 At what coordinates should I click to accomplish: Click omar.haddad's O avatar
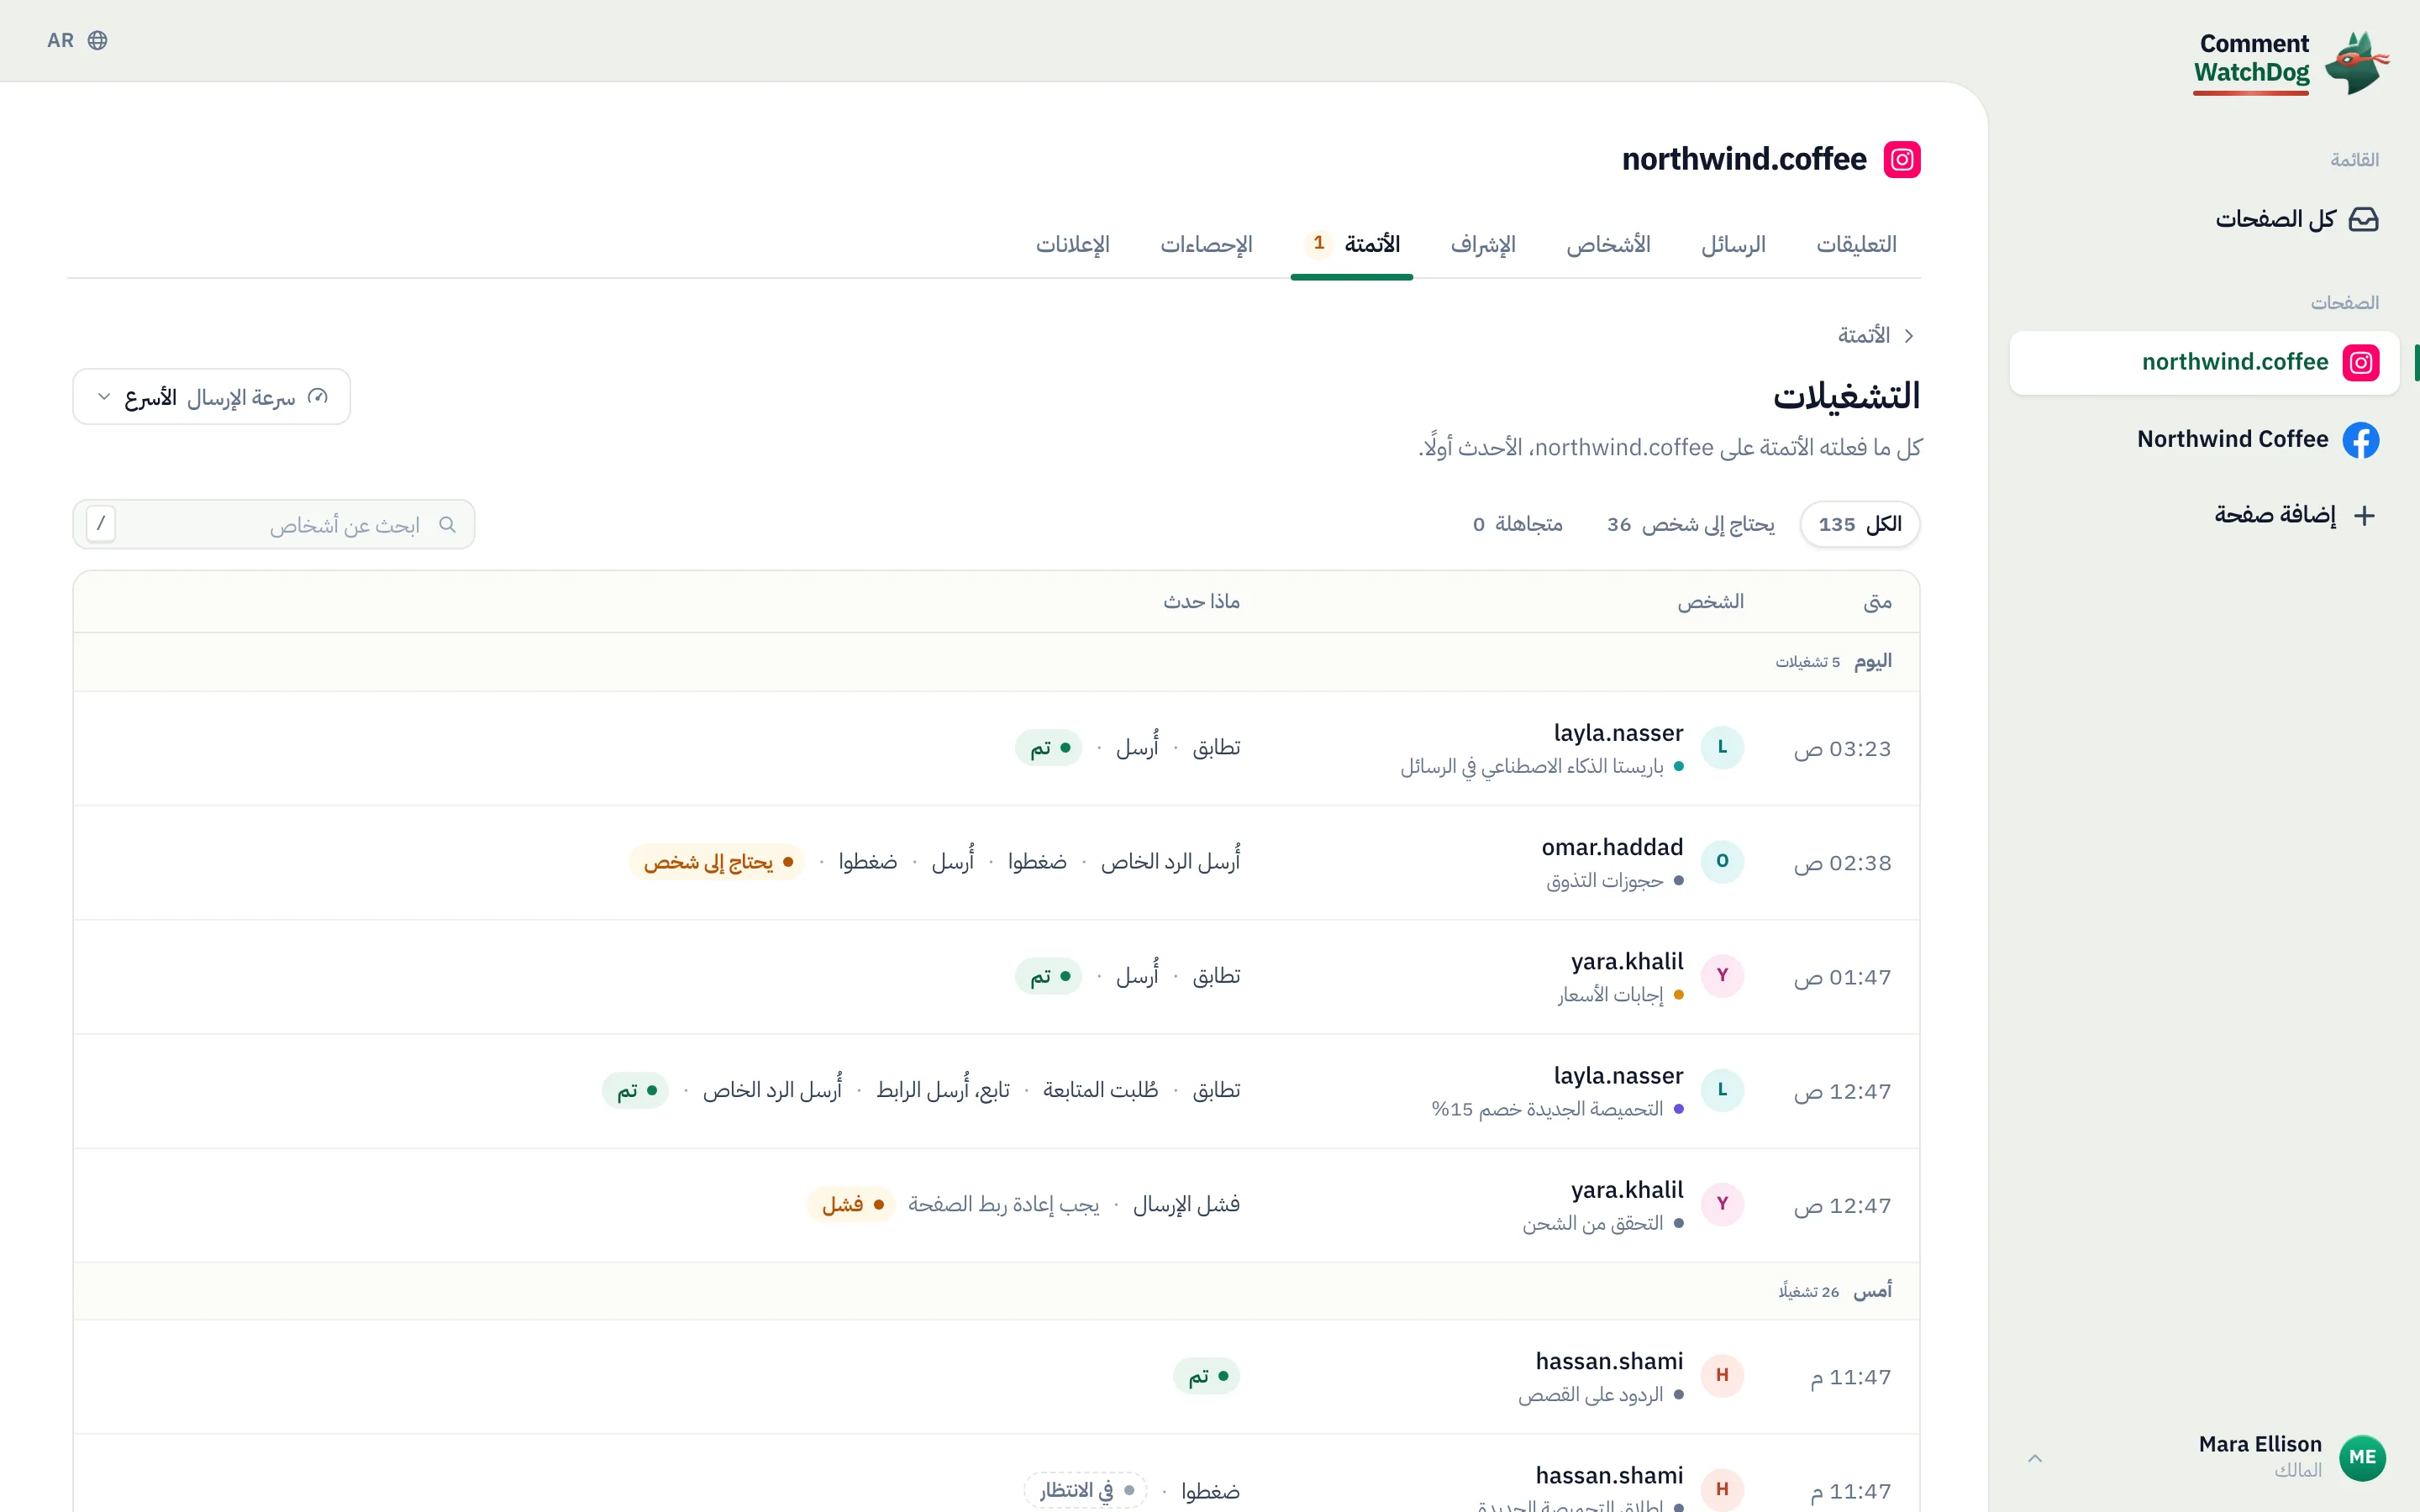1722,862
